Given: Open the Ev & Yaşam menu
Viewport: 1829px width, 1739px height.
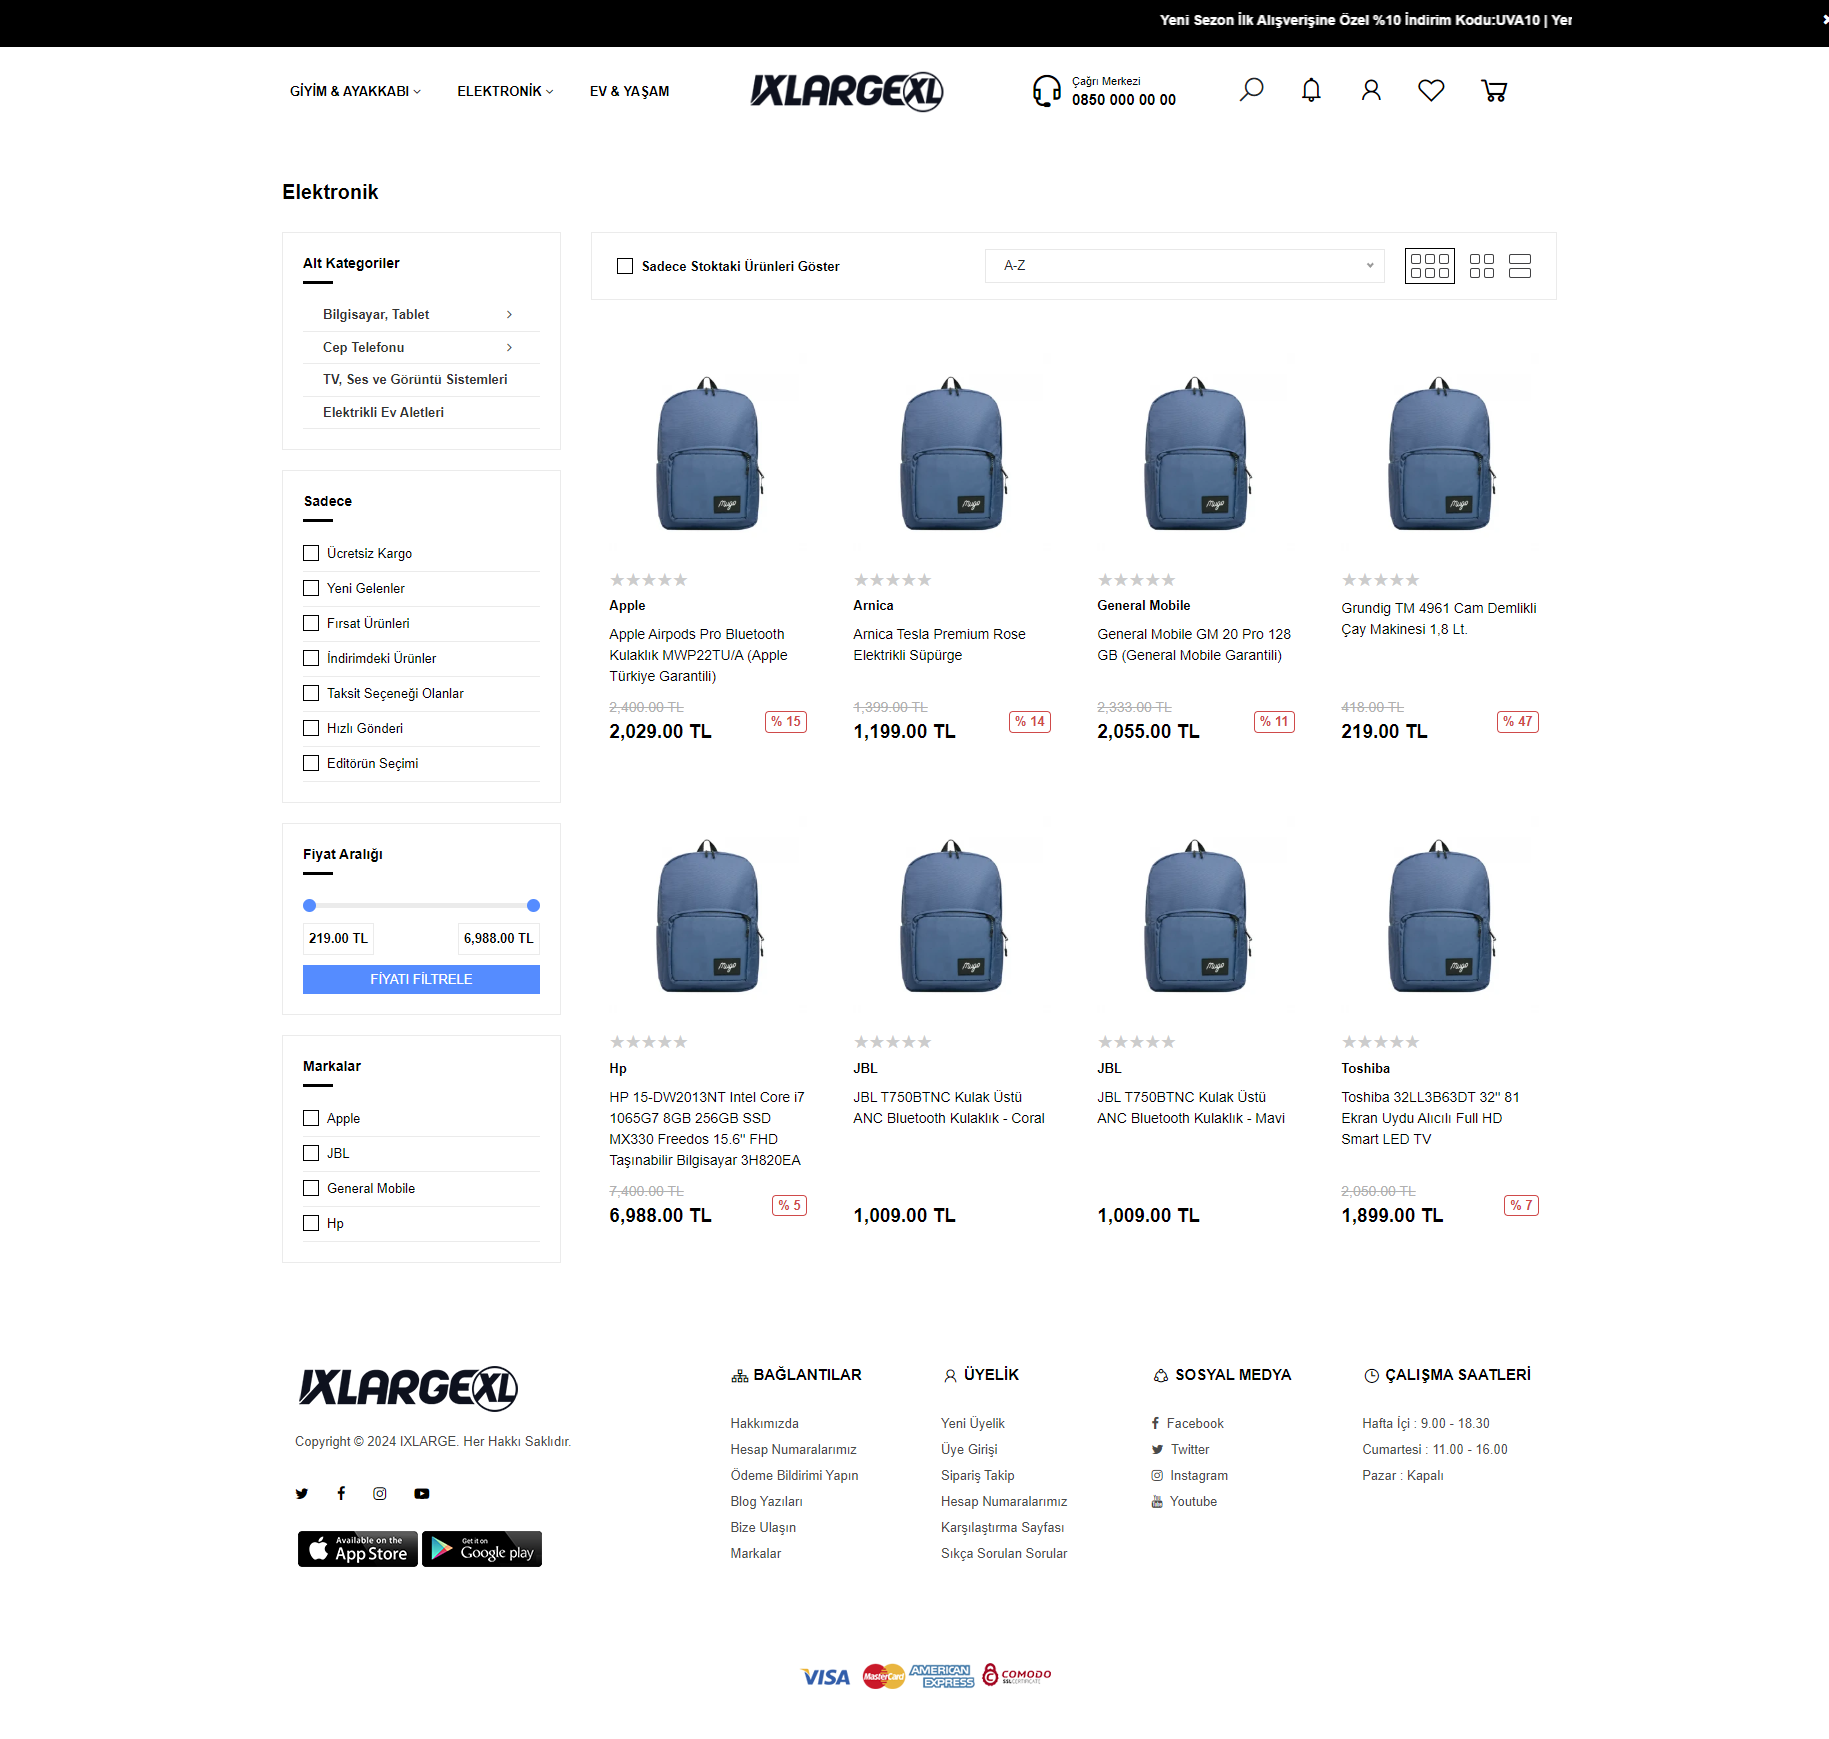Looking at the screenshot, I should coord(629,91).
